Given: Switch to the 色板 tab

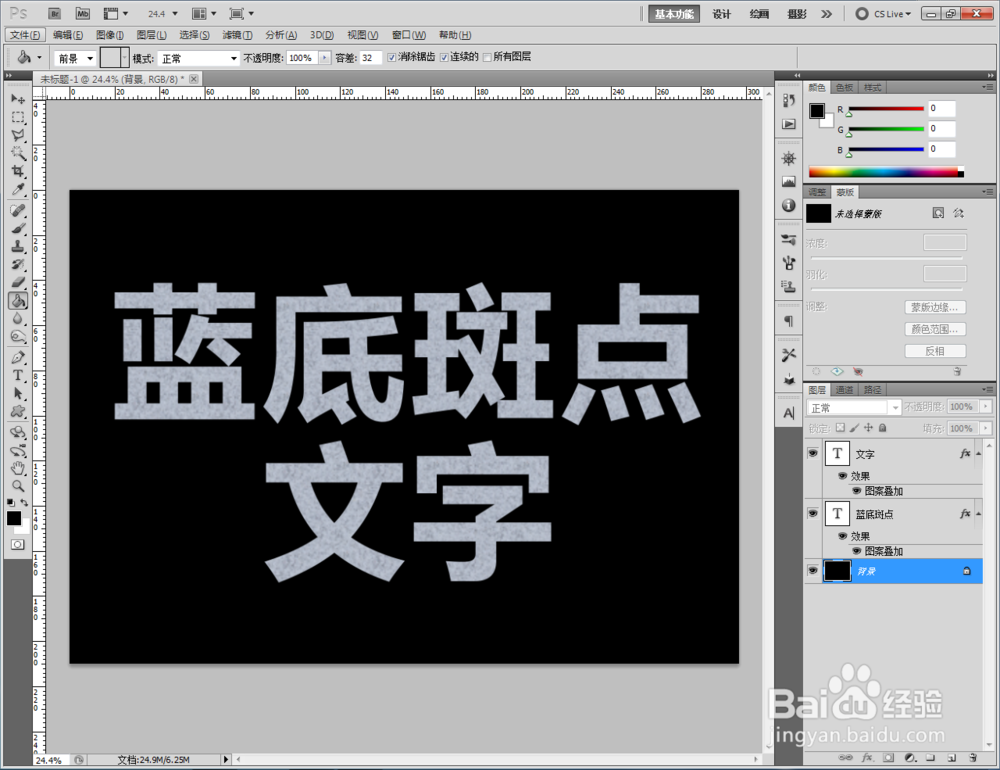Looking at the screenshot, I should (844, 87).
